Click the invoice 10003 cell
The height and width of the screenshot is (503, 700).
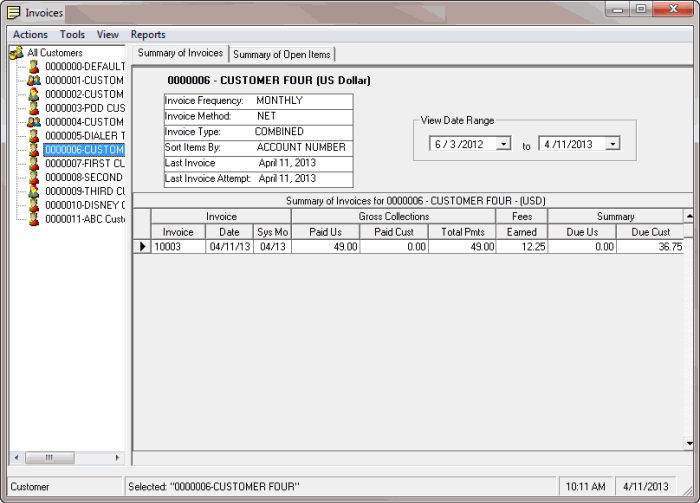(178, 246)
